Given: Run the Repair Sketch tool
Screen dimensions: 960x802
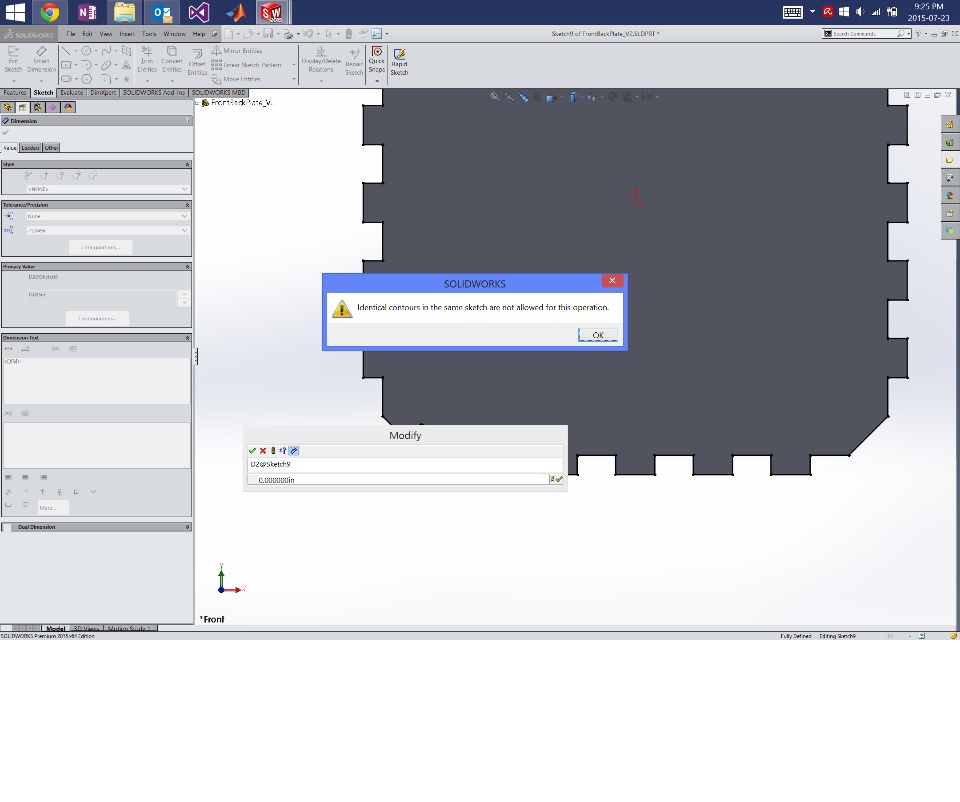Looking at the screenshot, I should coord(354,62).
